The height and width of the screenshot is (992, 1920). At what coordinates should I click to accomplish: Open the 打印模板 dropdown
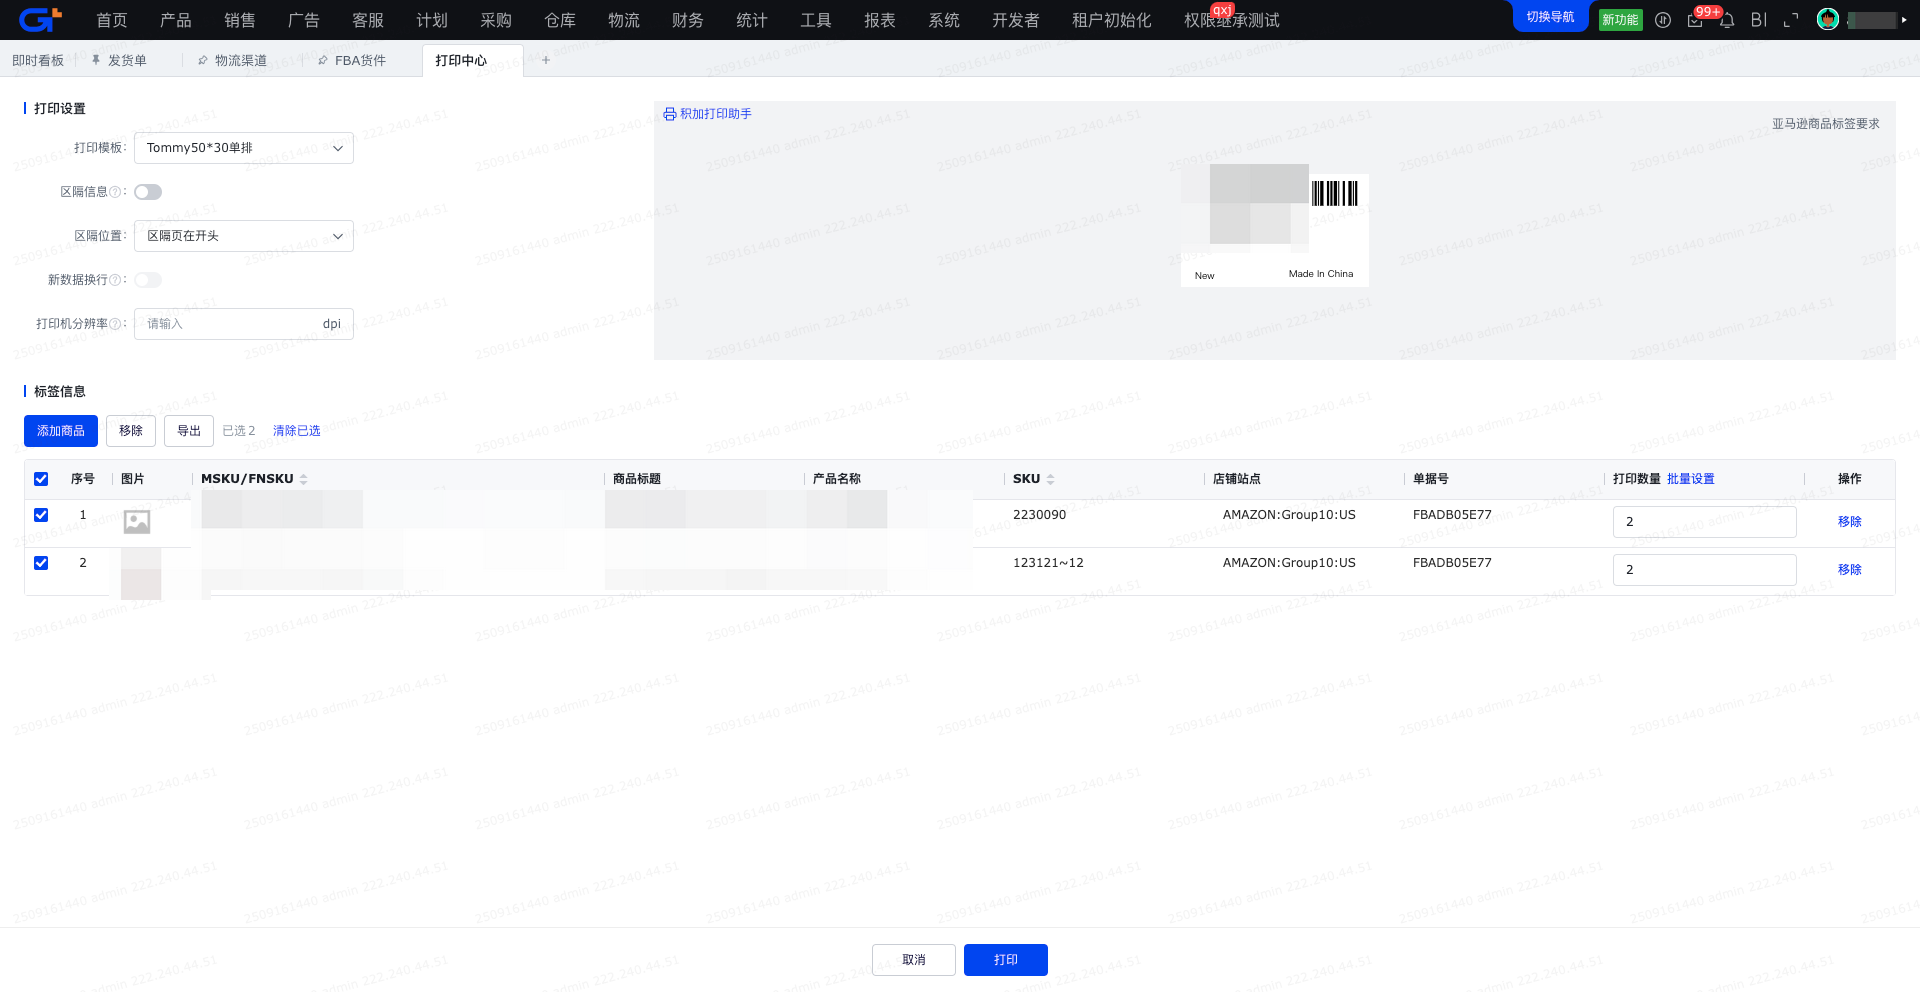point(244,148)
